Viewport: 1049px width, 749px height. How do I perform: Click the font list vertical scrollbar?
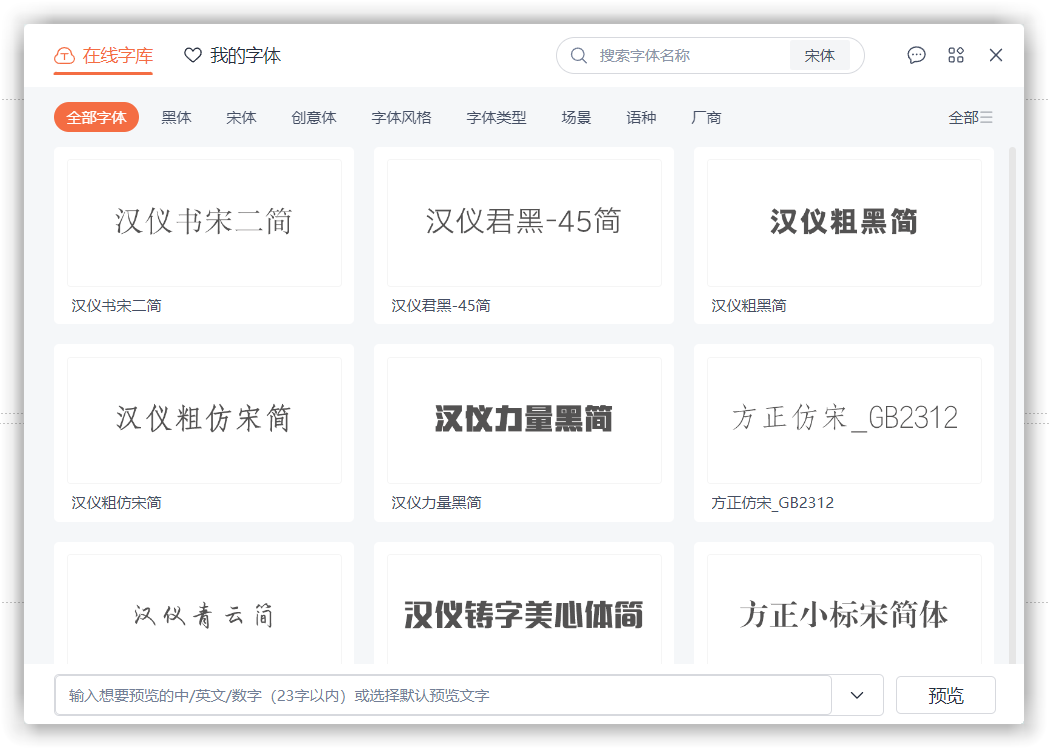1012,405
